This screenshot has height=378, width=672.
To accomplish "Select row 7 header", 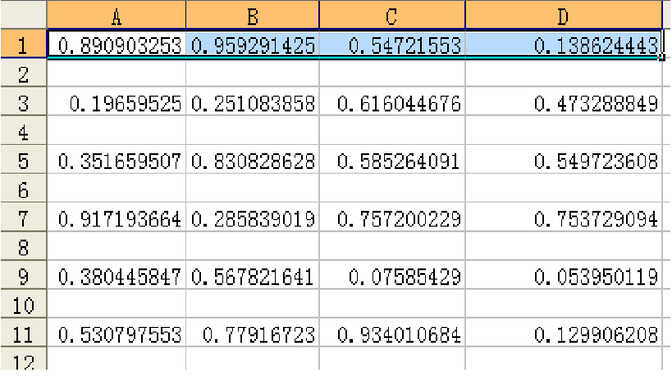I will [x=23, y=219].
